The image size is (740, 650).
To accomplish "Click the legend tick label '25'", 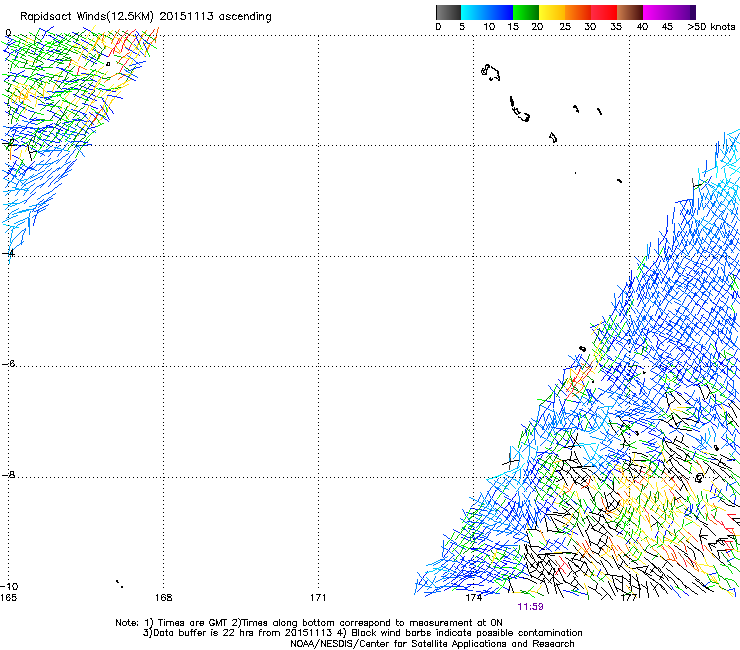I will (x=565, y=27).
